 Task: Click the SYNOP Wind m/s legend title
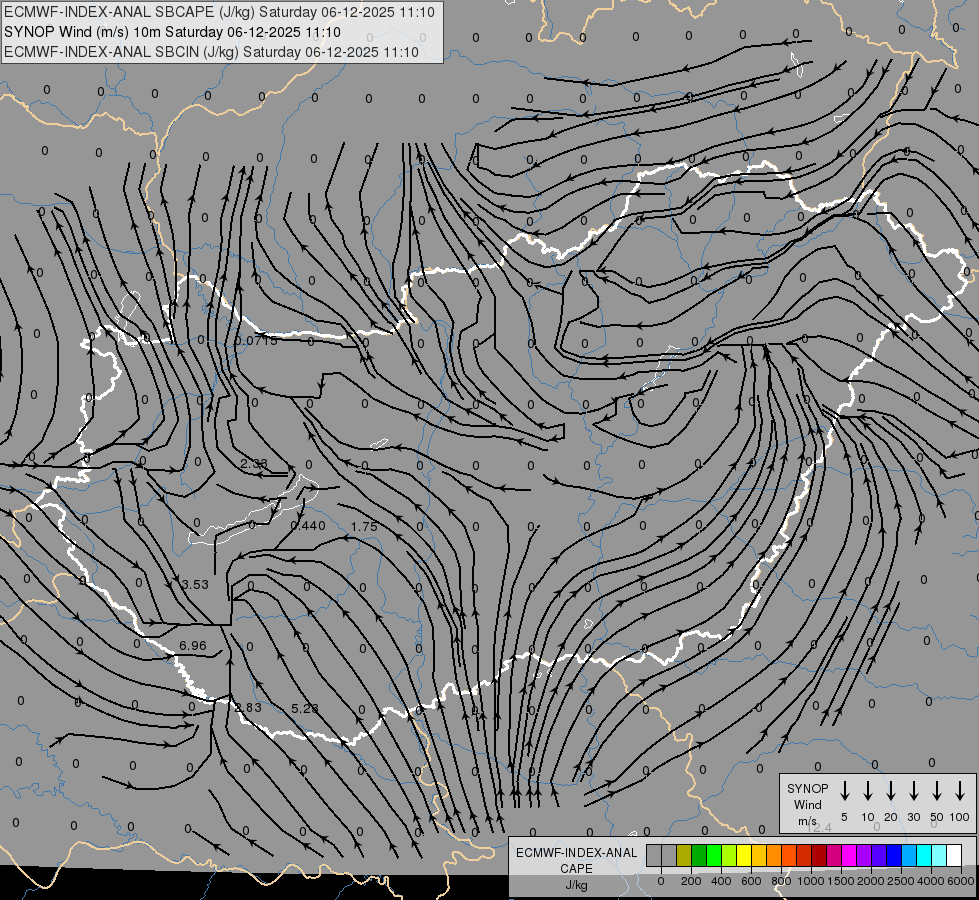[807, 804]
